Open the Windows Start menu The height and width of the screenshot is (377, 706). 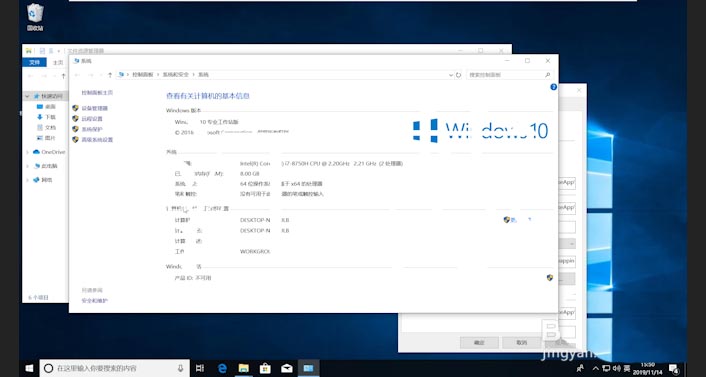point(29,368)
